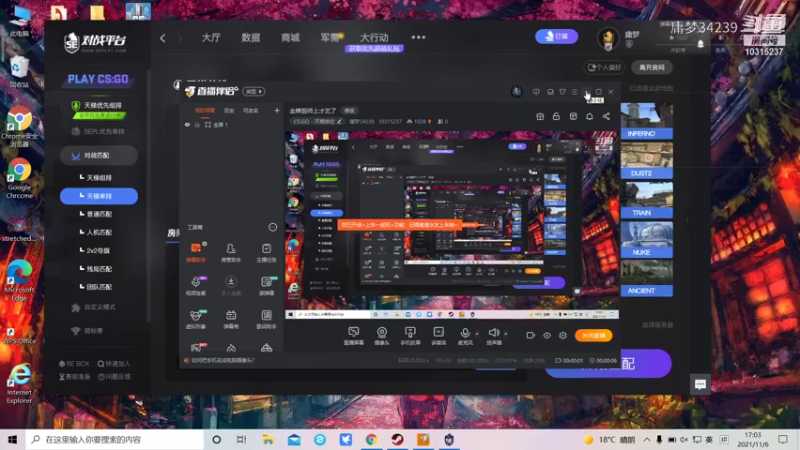The image size is (800, 450).
Task: Add a 多媒体 media source
Action: tap(438, 336)
